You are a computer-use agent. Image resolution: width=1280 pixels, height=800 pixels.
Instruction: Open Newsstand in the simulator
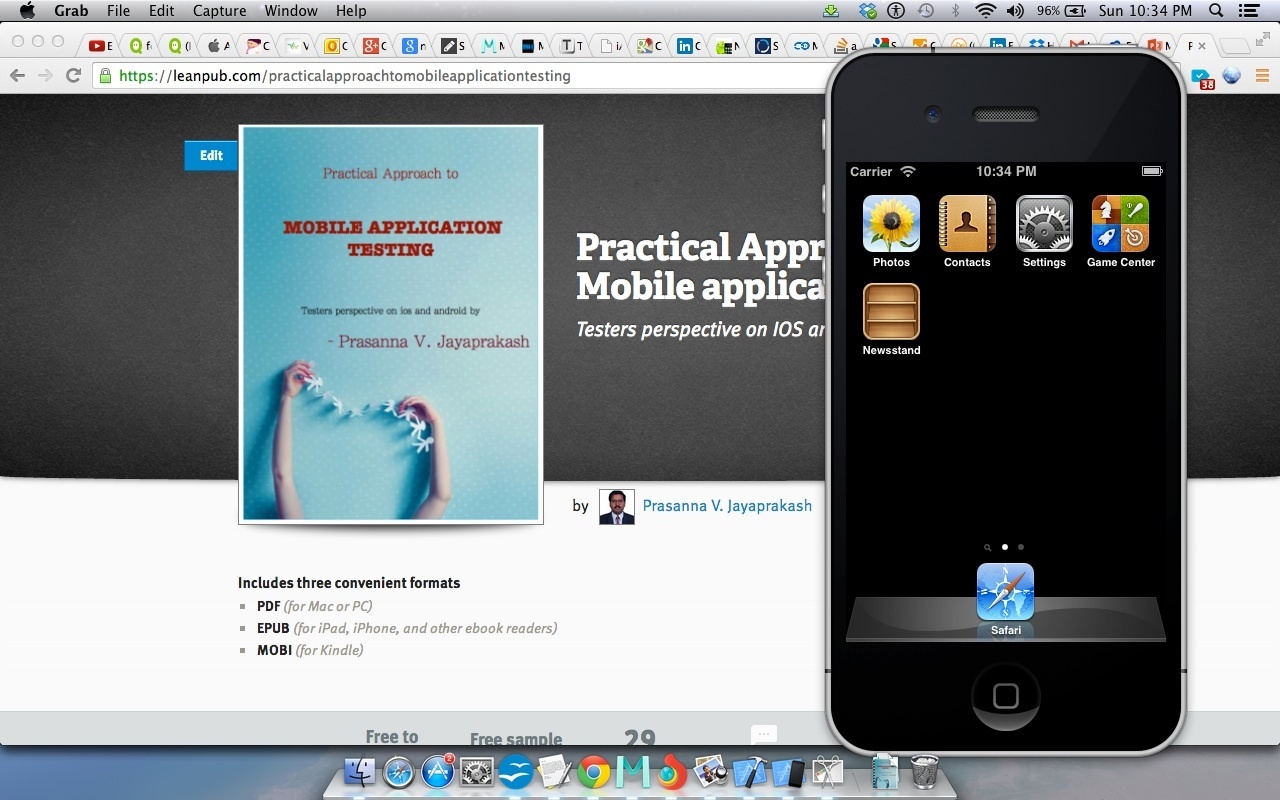[x=890, y=310]
